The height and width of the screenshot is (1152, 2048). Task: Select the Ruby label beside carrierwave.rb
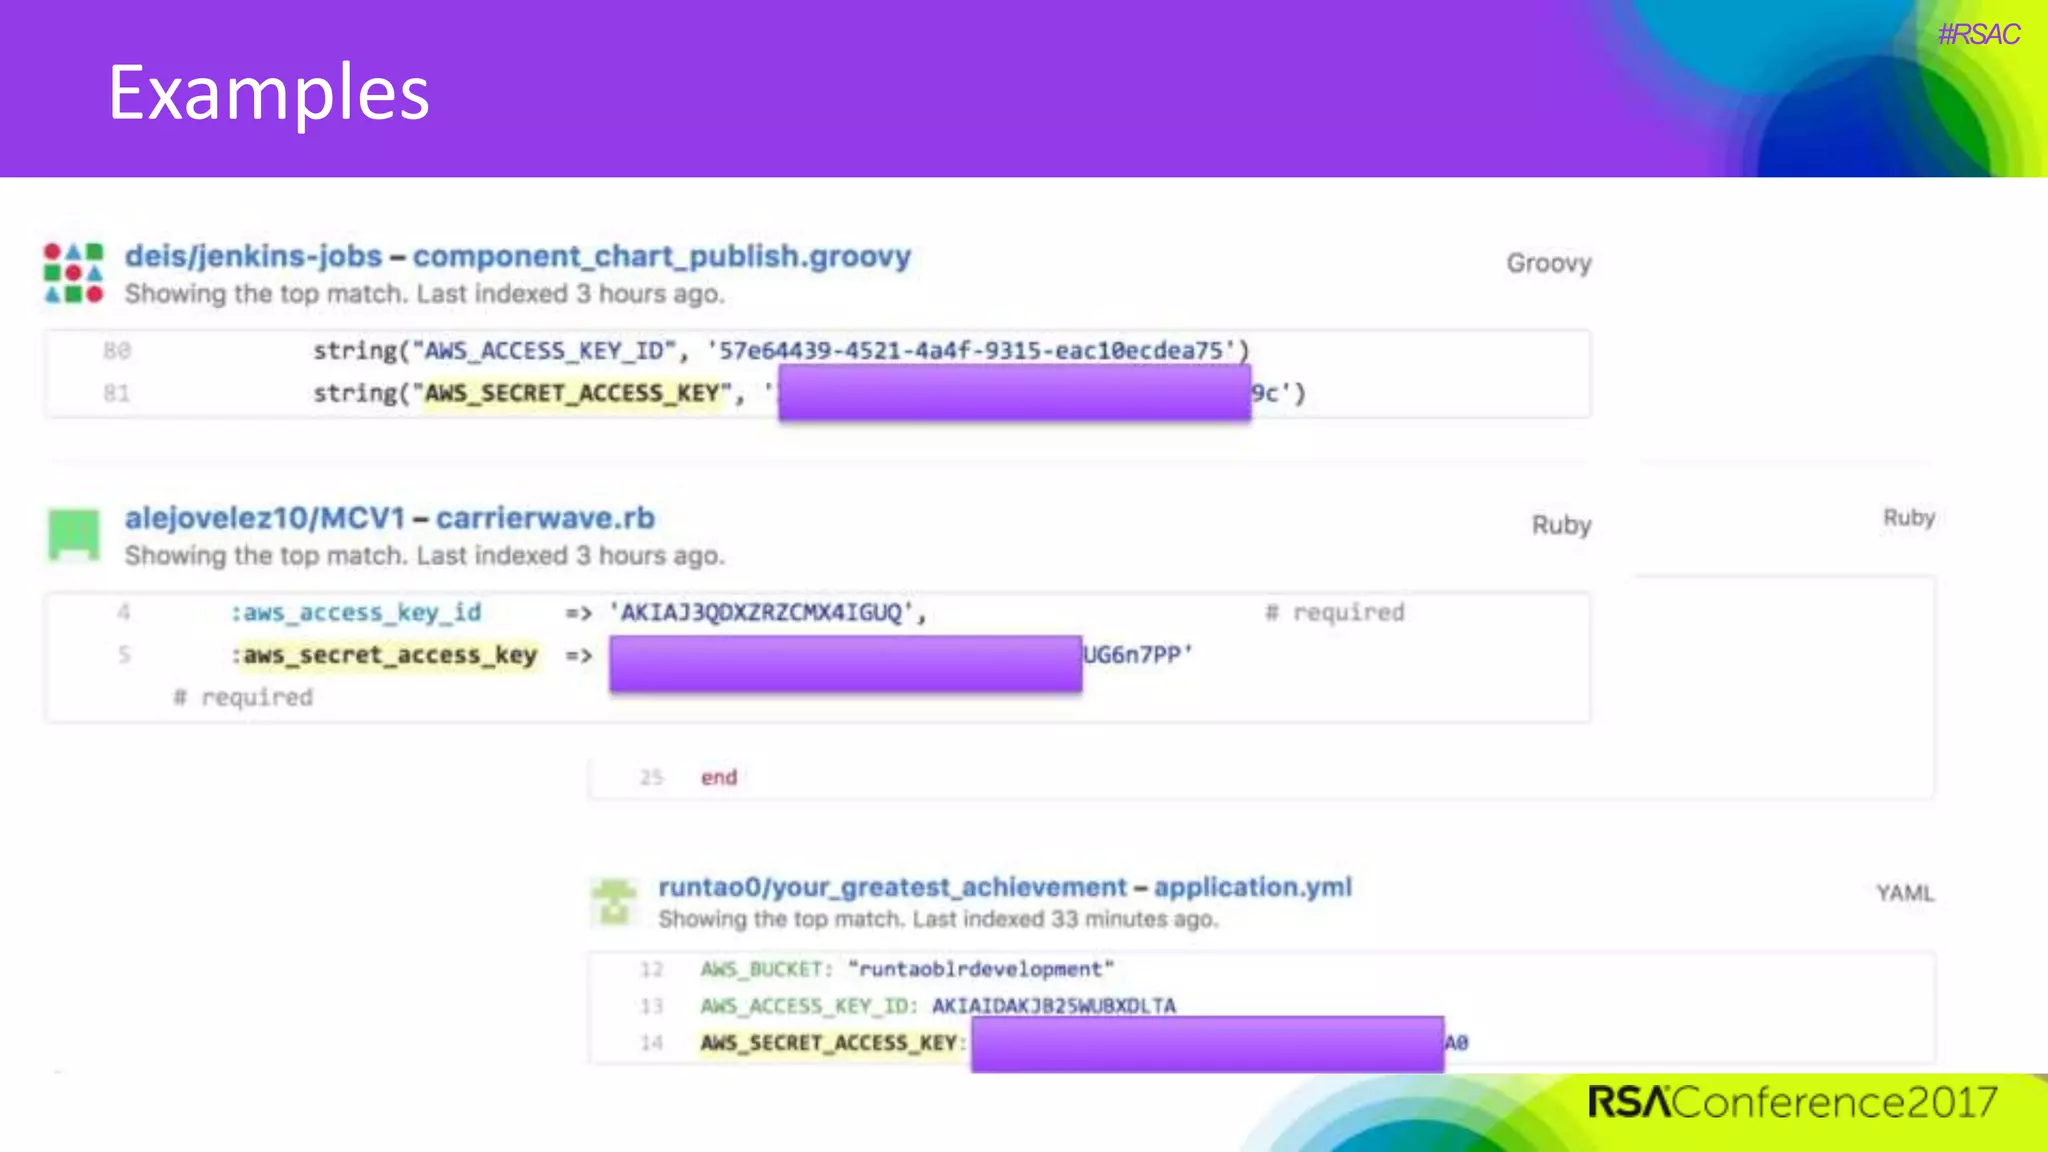[x=1561, y=525]
